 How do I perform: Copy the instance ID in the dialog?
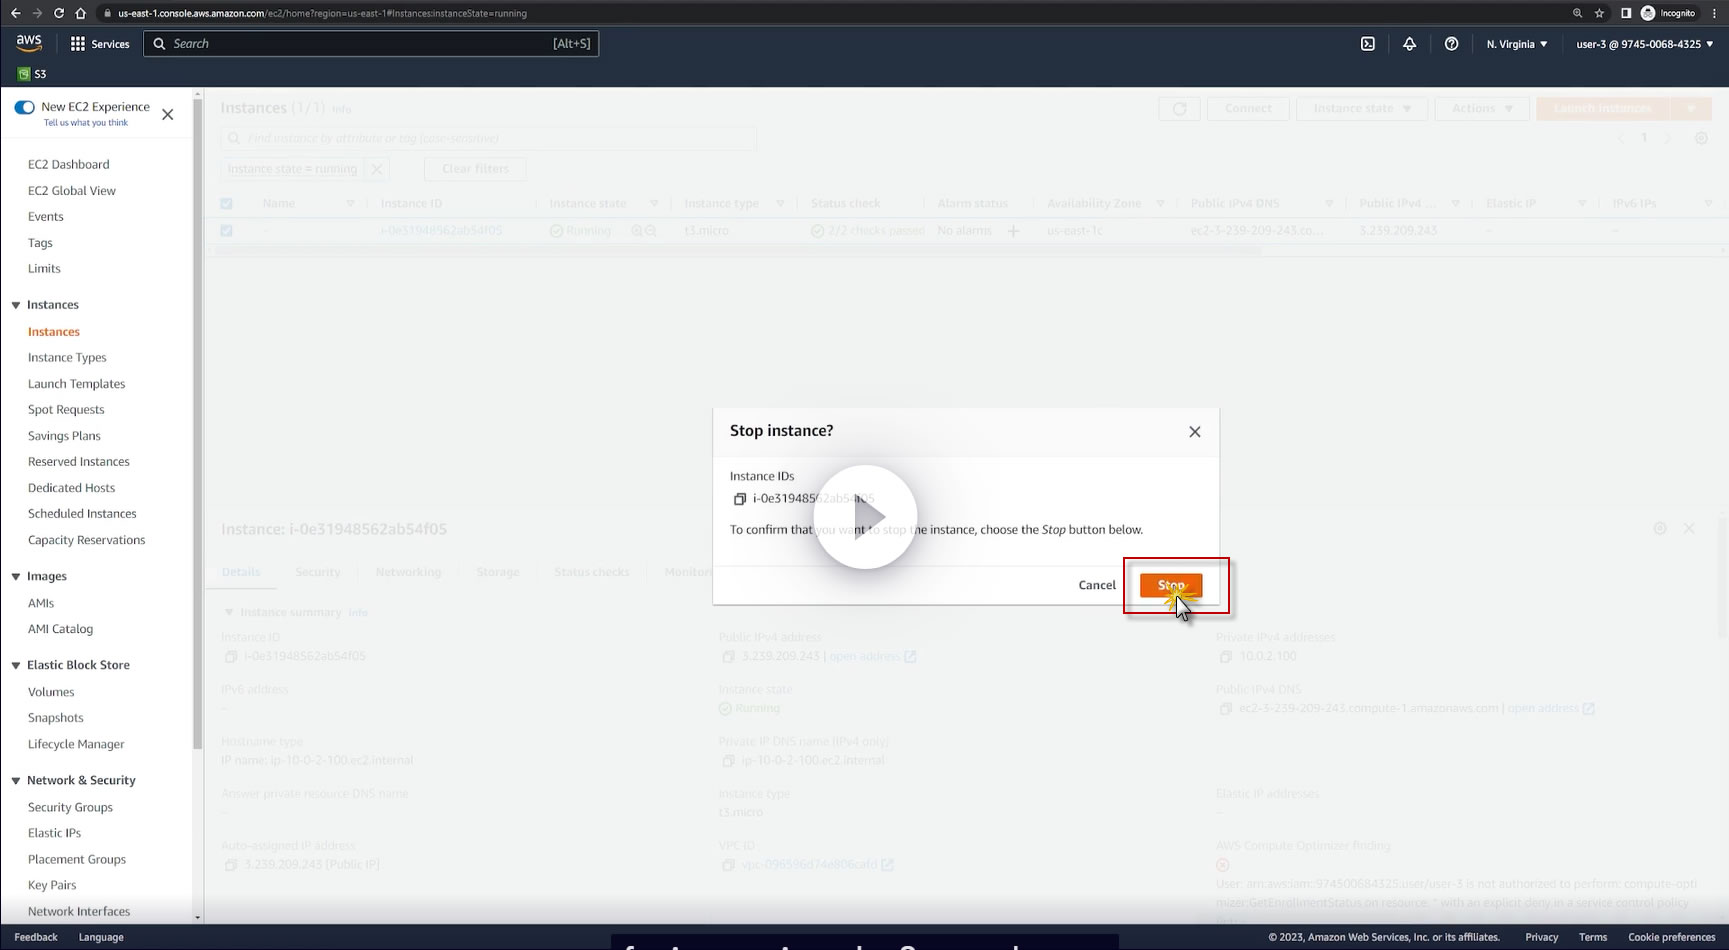(740, 499)
